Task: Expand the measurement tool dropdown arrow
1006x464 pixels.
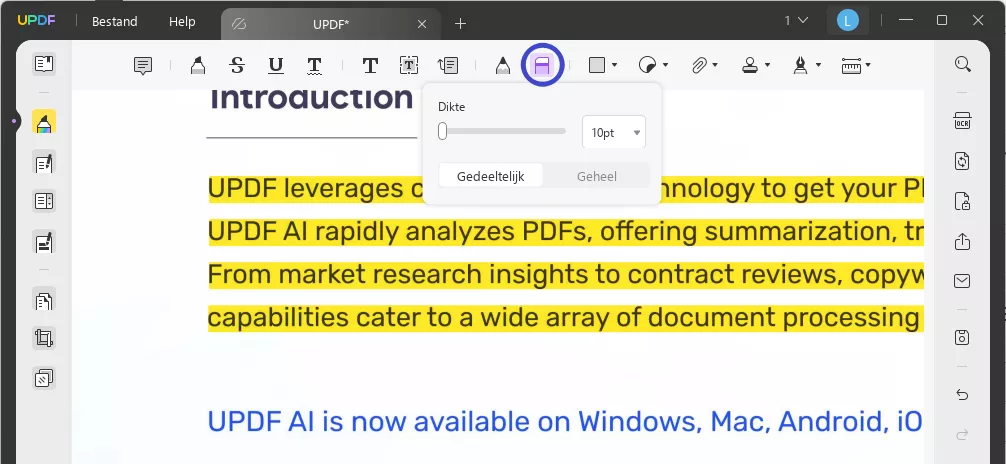Action: (868, 65)
